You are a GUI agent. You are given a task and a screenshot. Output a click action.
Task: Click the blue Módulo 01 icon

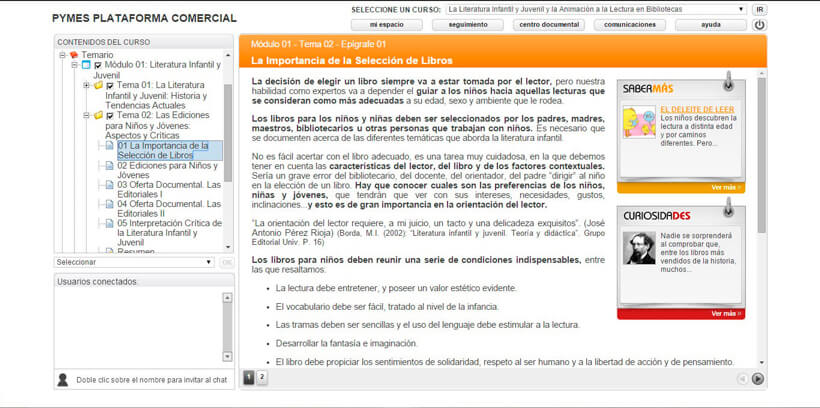pos(86,65)
